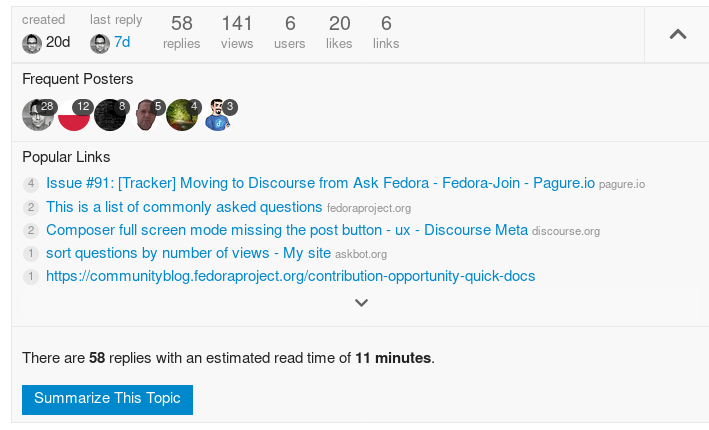The height and width of the screenshot is (430, 709).
Task: Select frequent poster avatar with 5 posts
Action: (x=149, y=116)
